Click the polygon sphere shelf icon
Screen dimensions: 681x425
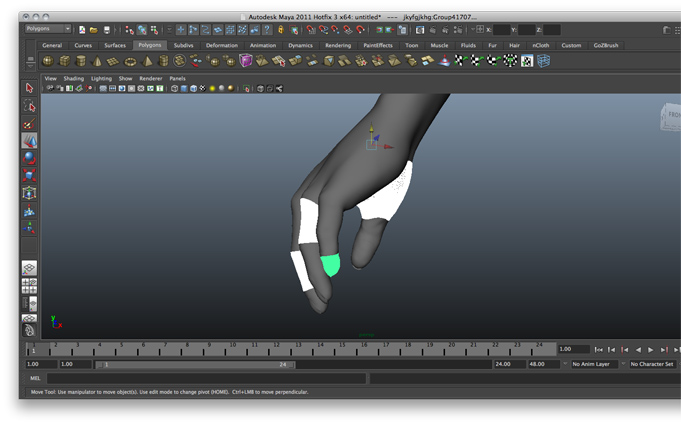click(47, 61)
